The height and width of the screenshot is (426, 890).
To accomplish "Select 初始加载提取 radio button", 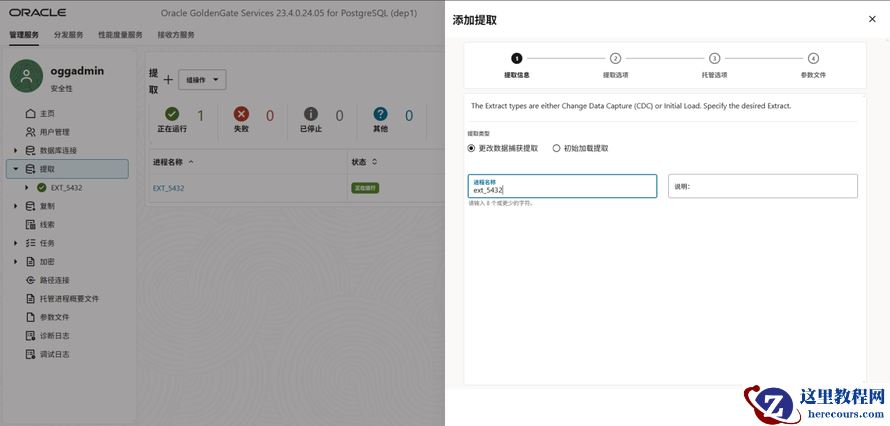I will [556, 148].
